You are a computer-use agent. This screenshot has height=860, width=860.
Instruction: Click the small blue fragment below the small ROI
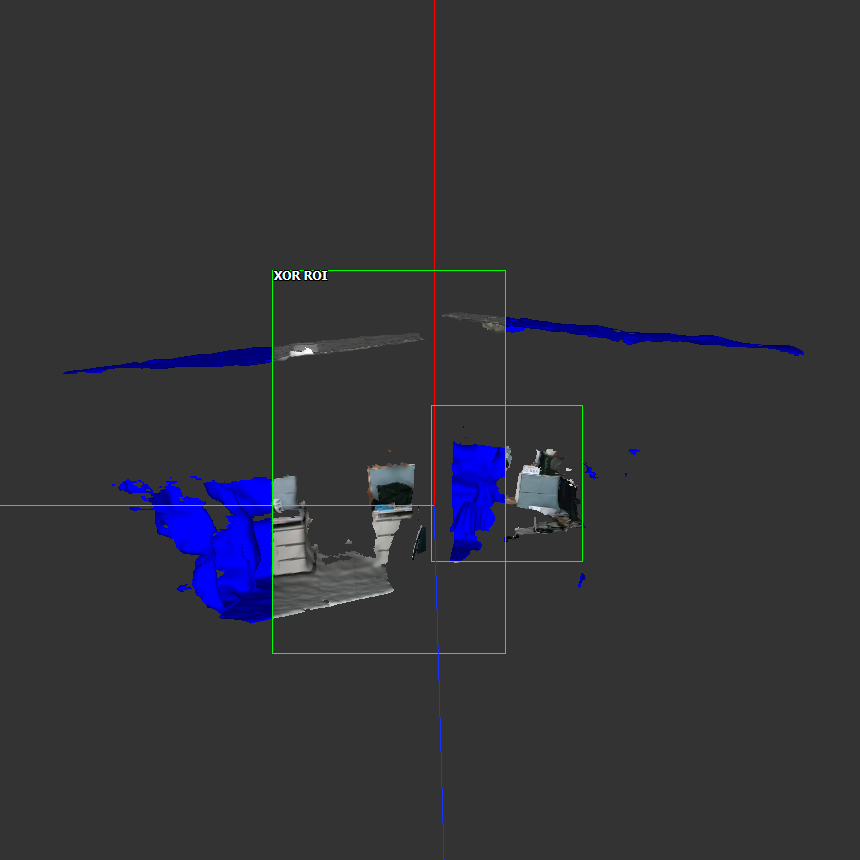582,579
